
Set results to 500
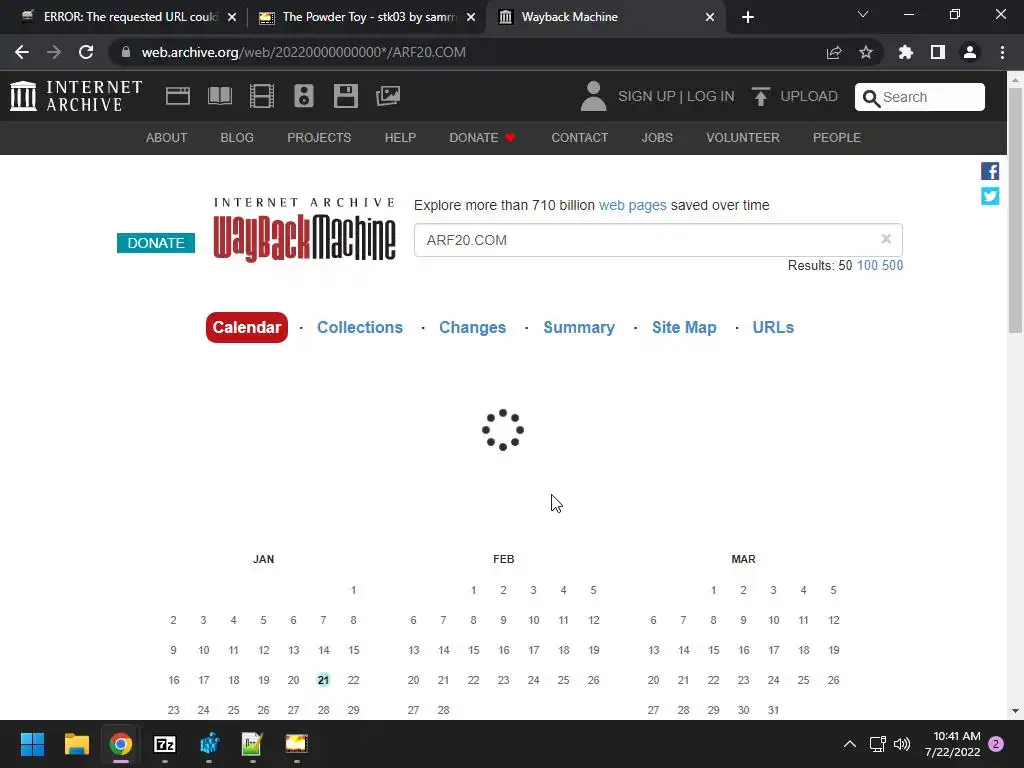tap(892, 265)
